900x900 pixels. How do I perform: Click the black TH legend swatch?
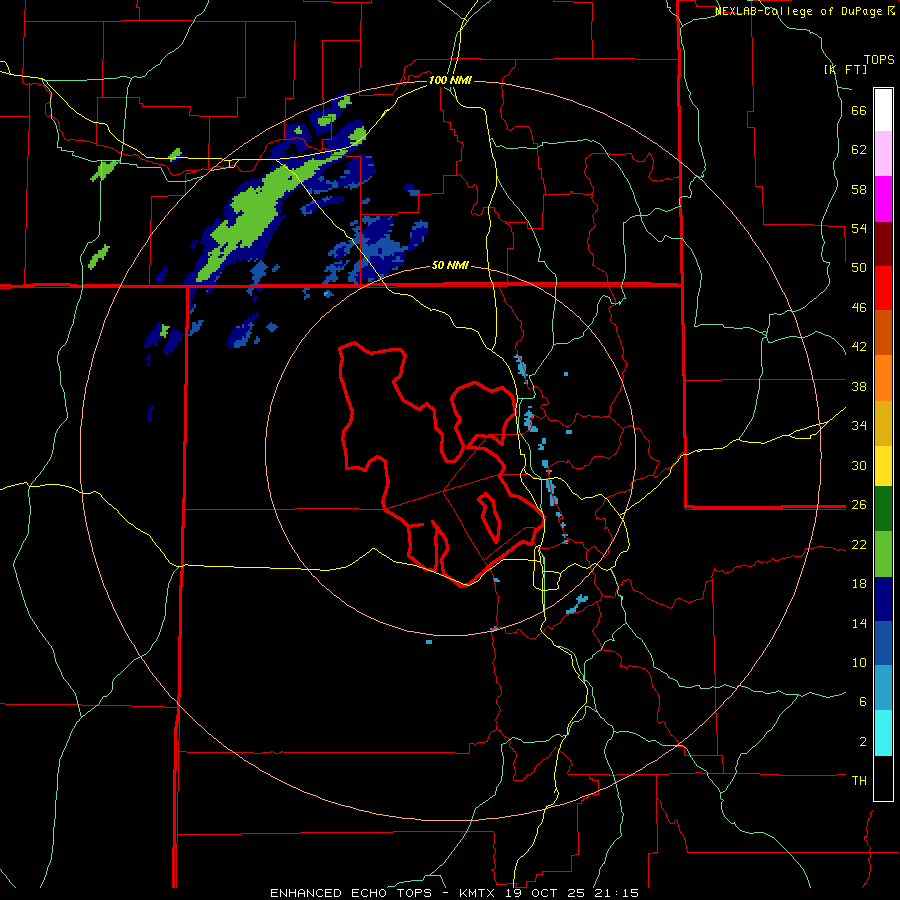click(883, 778)
